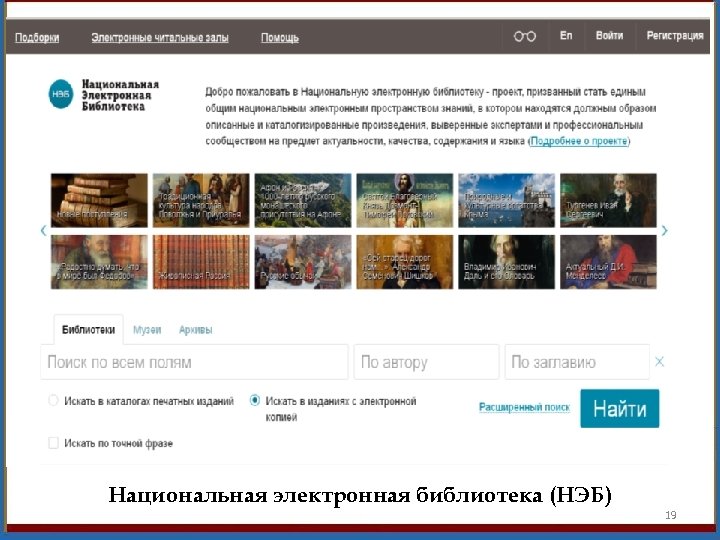Open the Расширенный поиск link
Image resolution: width=720 pixels, height=540 pixels.
tap(524, 407)
